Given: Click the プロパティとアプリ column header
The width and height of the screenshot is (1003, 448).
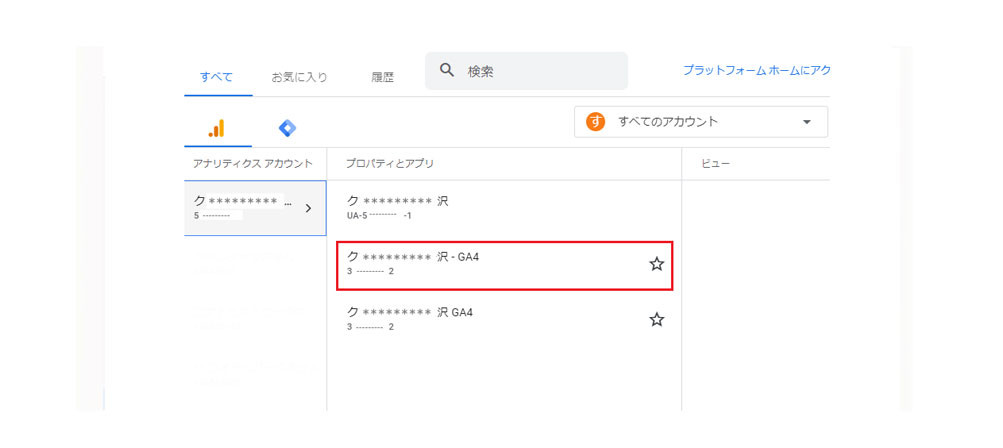Looking at the screenshot, I should click(x=390, y=164).
